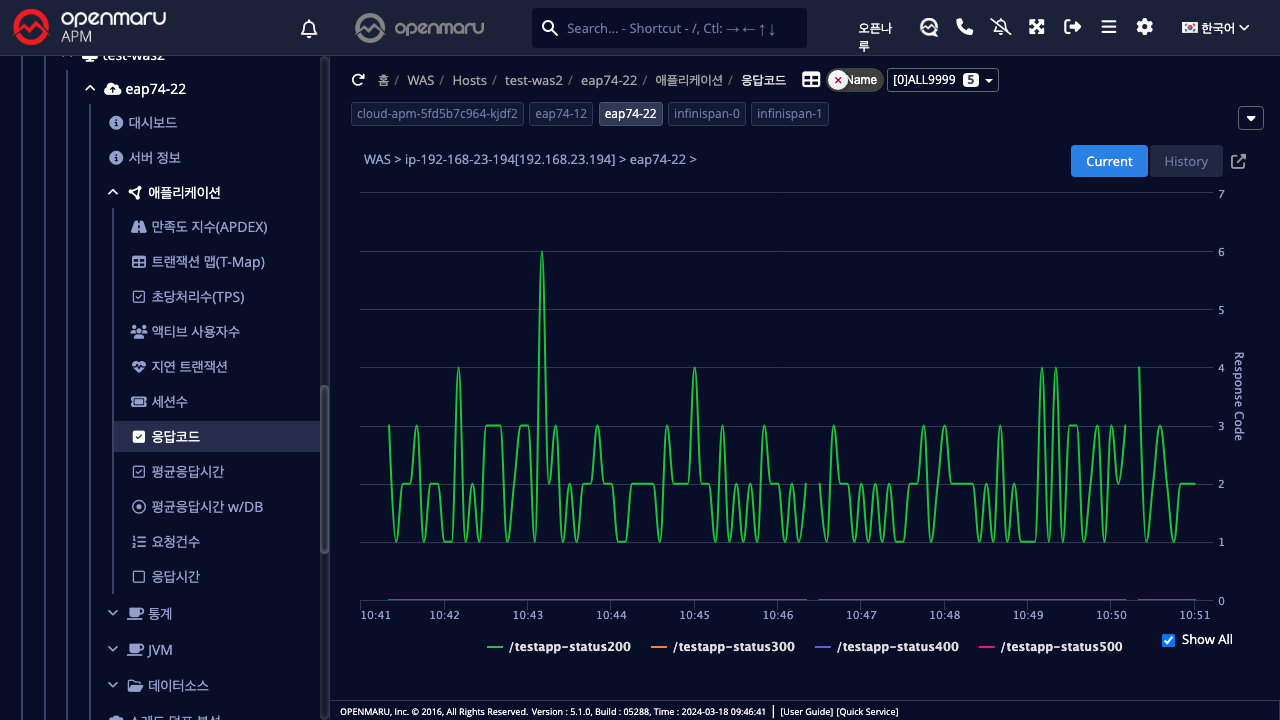The width and height of the screenshot is (1280, 720).
Task: Click the phone call icon in header
Action: coord(964,27)
